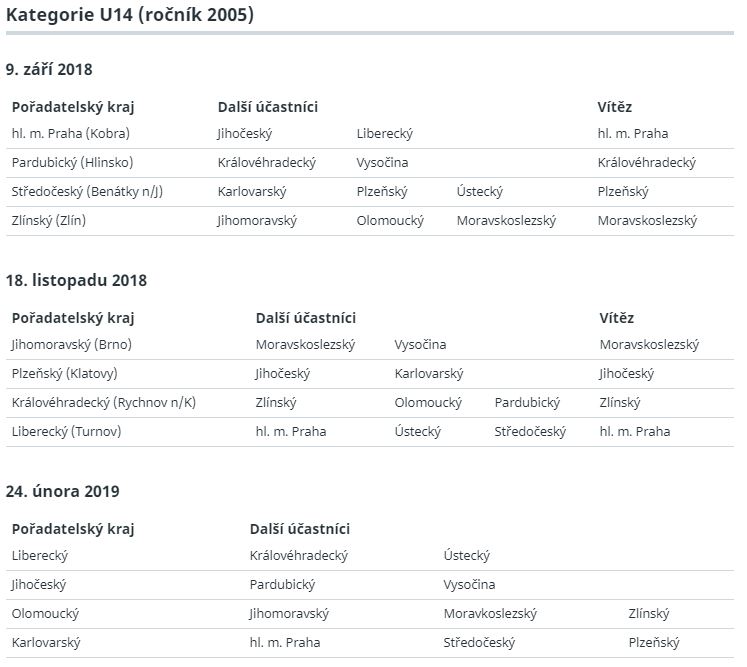Click the 'Kategorie U14 (ročník 2005)' heading
The height and width of the screenshot is (667, 747).
(130, 15)
